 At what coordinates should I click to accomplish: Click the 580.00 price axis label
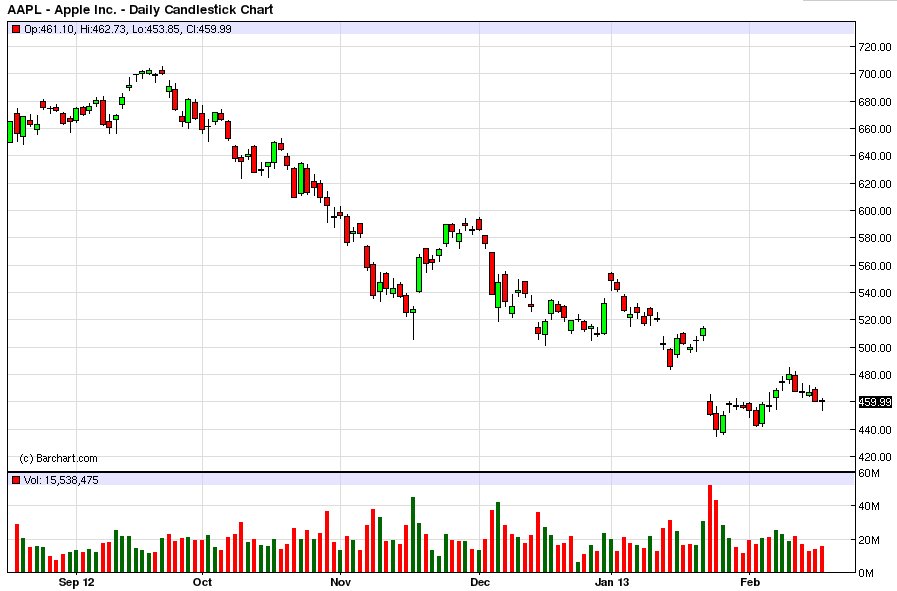pyautogui.click(x=875, y=237)
